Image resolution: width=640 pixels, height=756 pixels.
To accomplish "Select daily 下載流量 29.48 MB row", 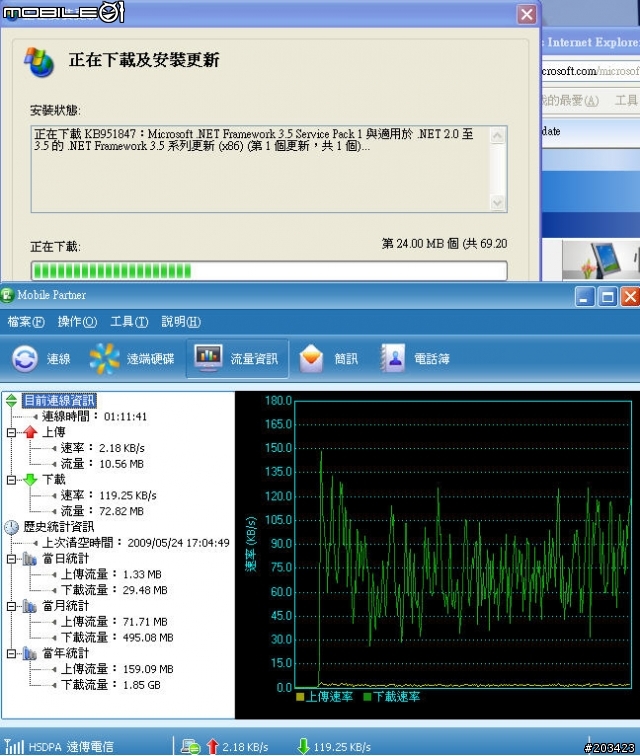I will point(114,590).
